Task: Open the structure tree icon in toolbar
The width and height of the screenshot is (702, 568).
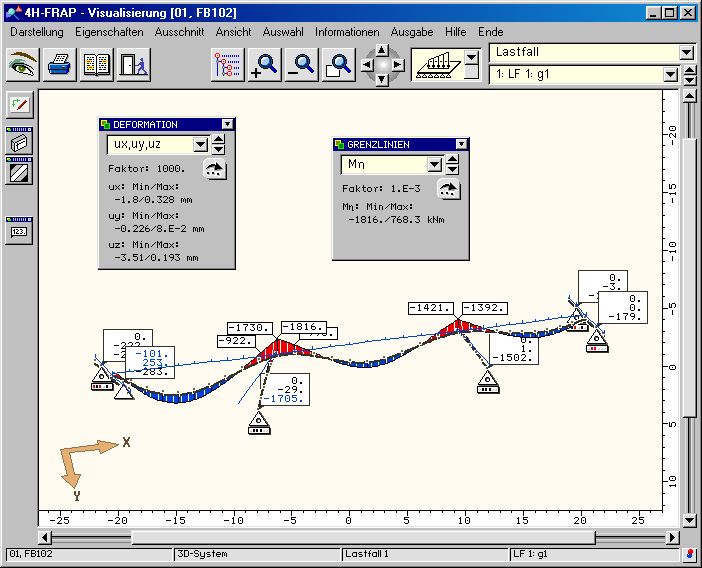Action: 228,65
